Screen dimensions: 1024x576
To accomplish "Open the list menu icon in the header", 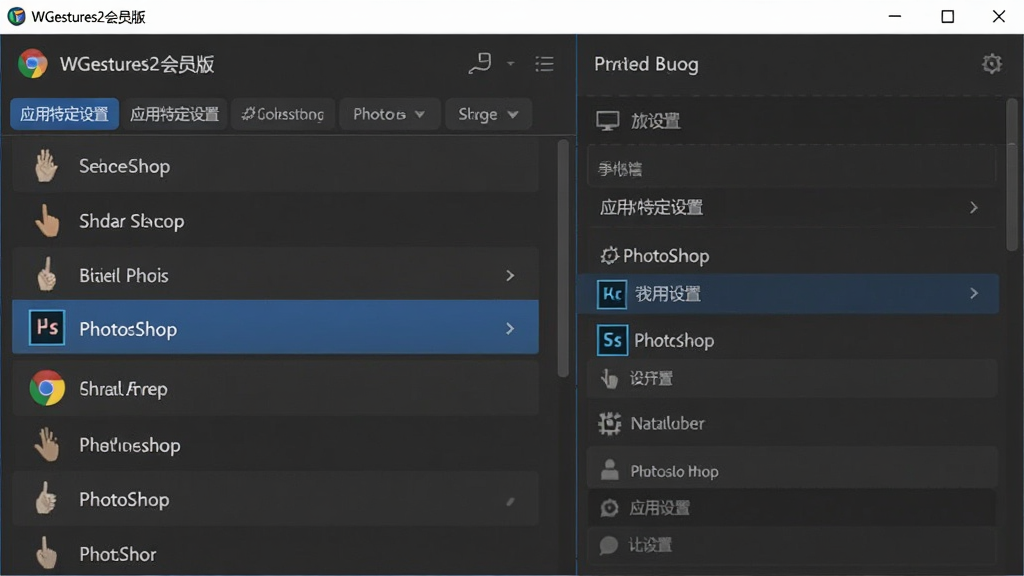I will [544, 64].
